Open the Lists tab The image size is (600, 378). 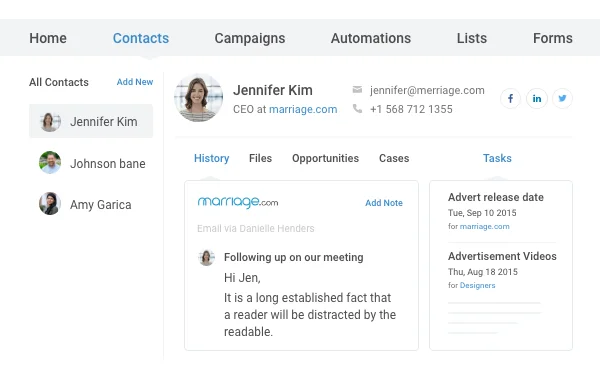pos(472,38)
